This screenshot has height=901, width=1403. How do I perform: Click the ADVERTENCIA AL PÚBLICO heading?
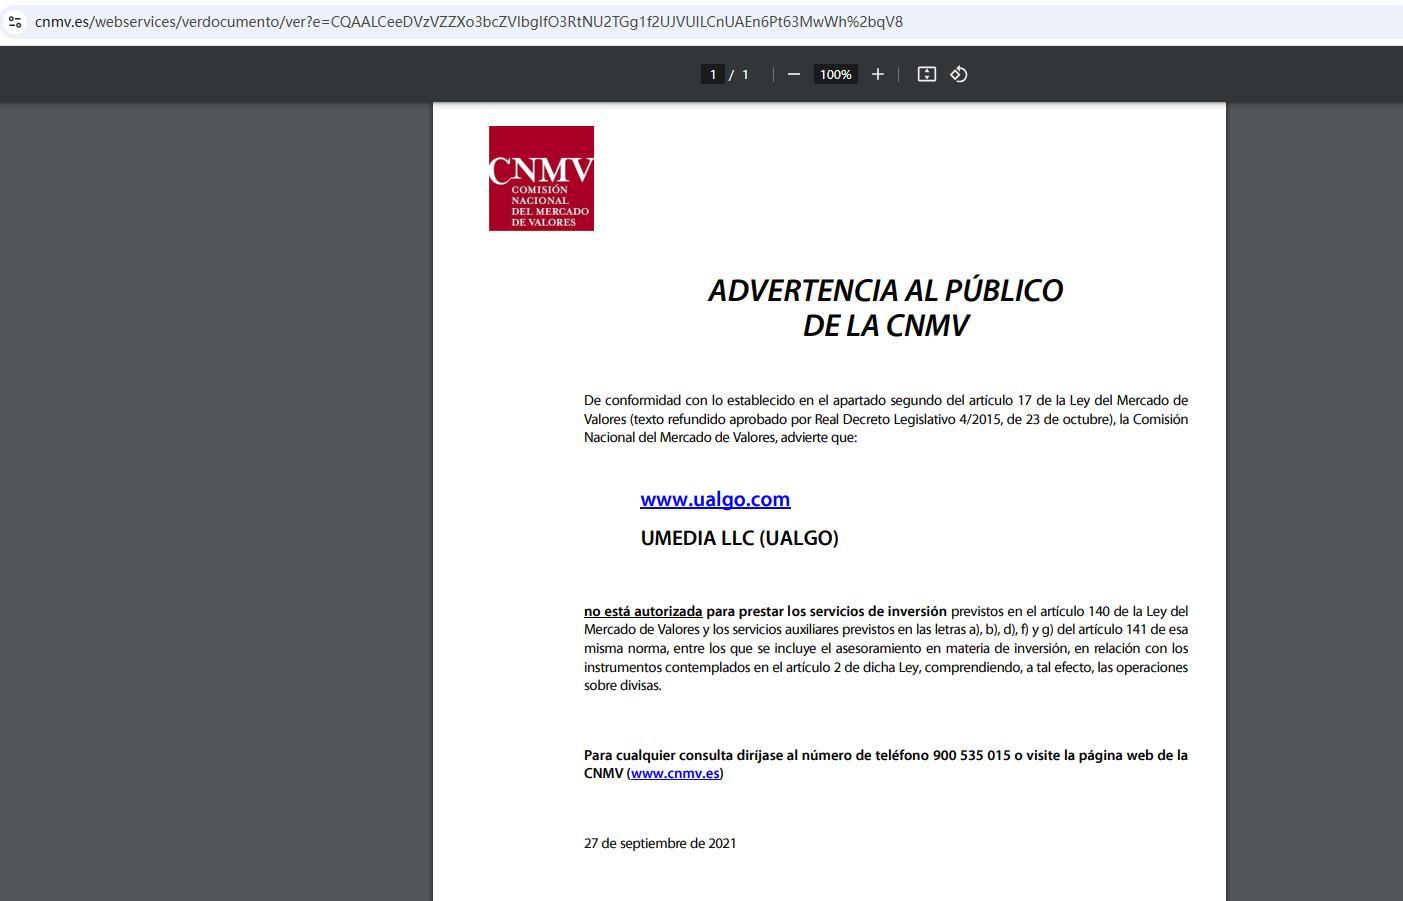tap(885, 290)
